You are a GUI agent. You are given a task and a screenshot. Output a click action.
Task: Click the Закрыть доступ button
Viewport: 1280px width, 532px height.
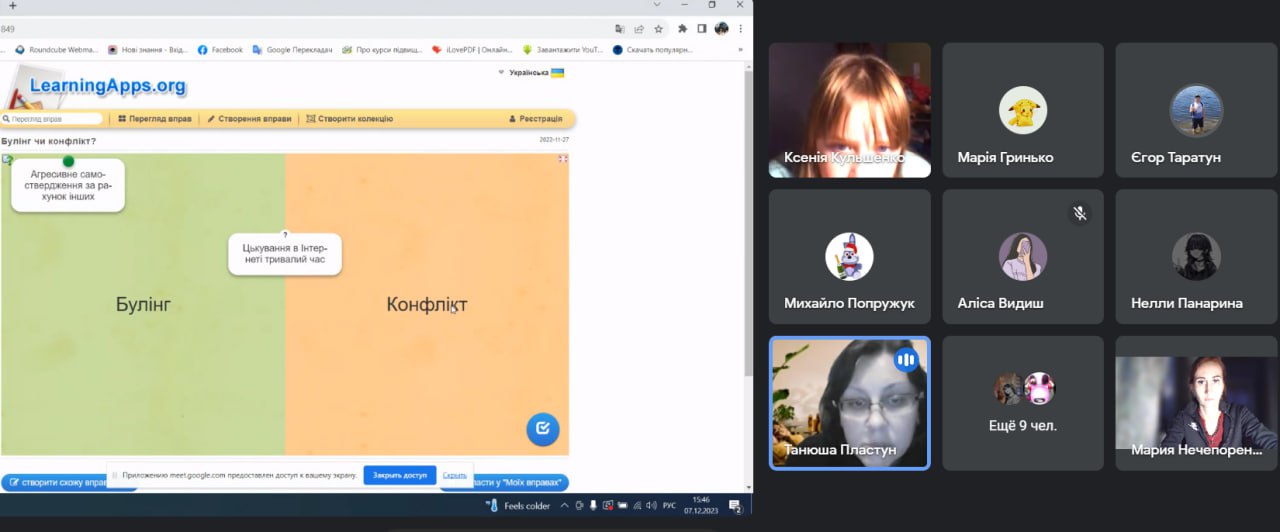(399, 475)
